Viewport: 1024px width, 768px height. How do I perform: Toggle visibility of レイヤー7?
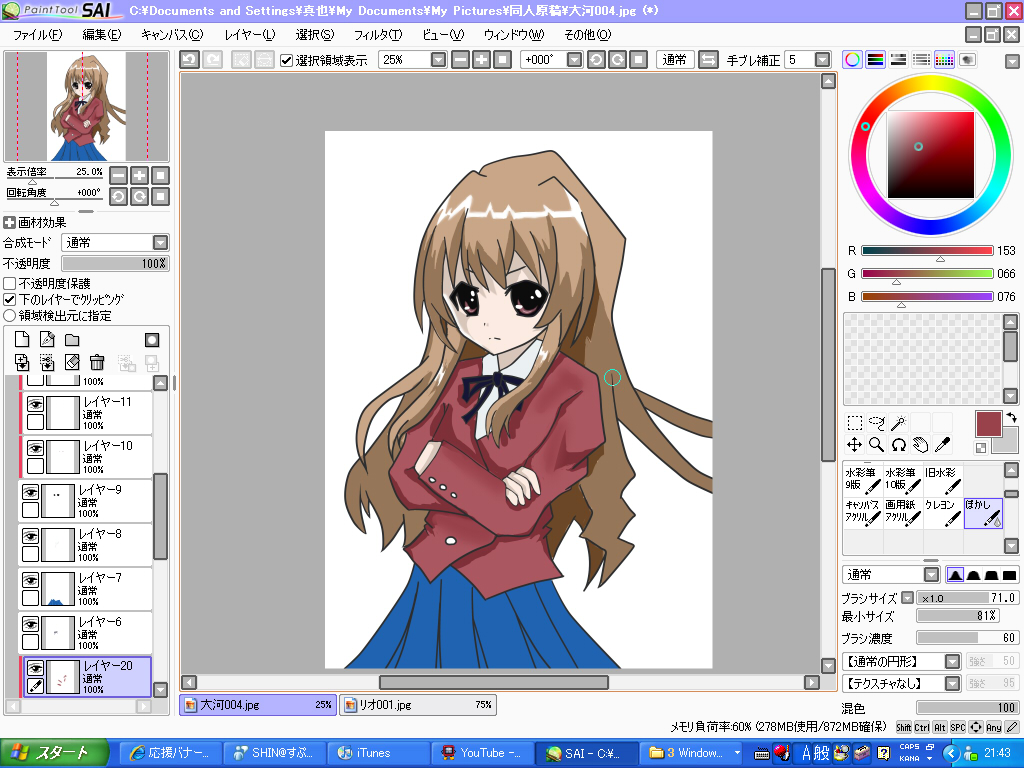(31, 580)
